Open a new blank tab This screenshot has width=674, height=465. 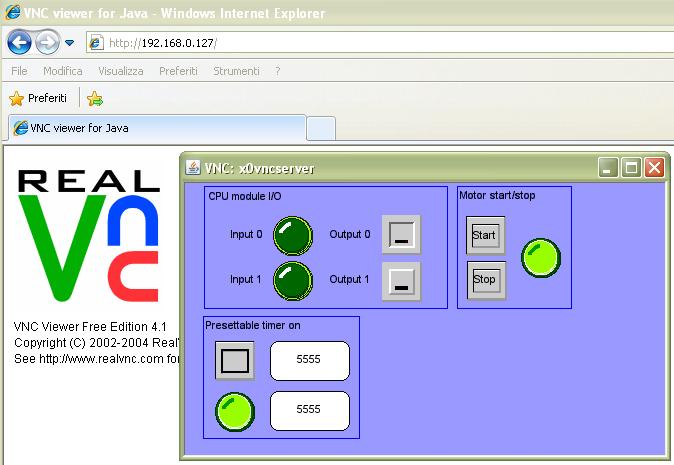pos(321,128)
